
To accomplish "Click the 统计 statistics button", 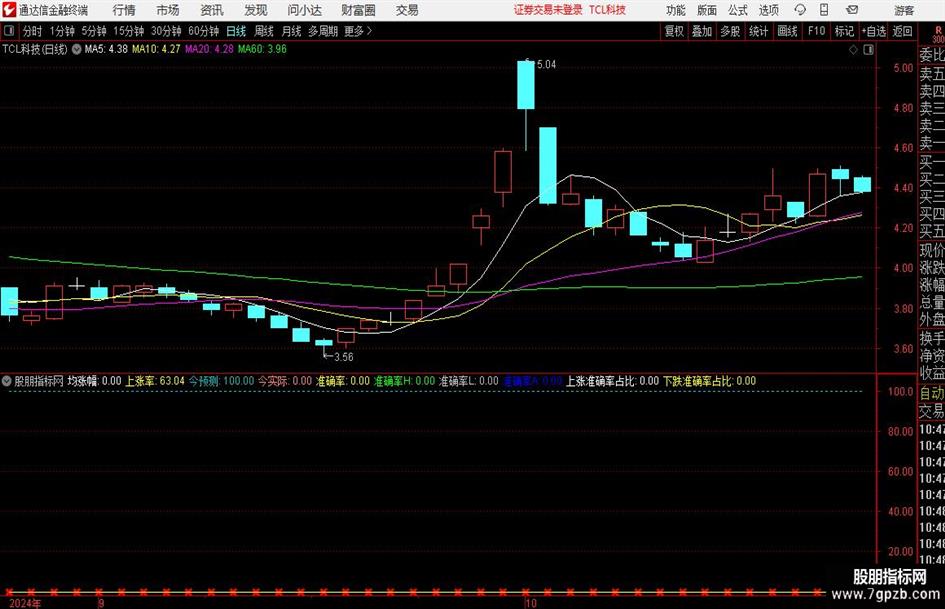I will (758, 31).
